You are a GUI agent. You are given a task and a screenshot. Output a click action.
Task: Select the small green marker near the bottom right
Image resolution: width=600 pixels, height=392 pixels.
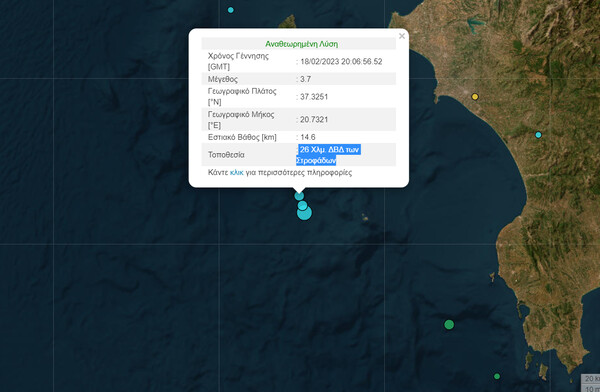(497, 376)
